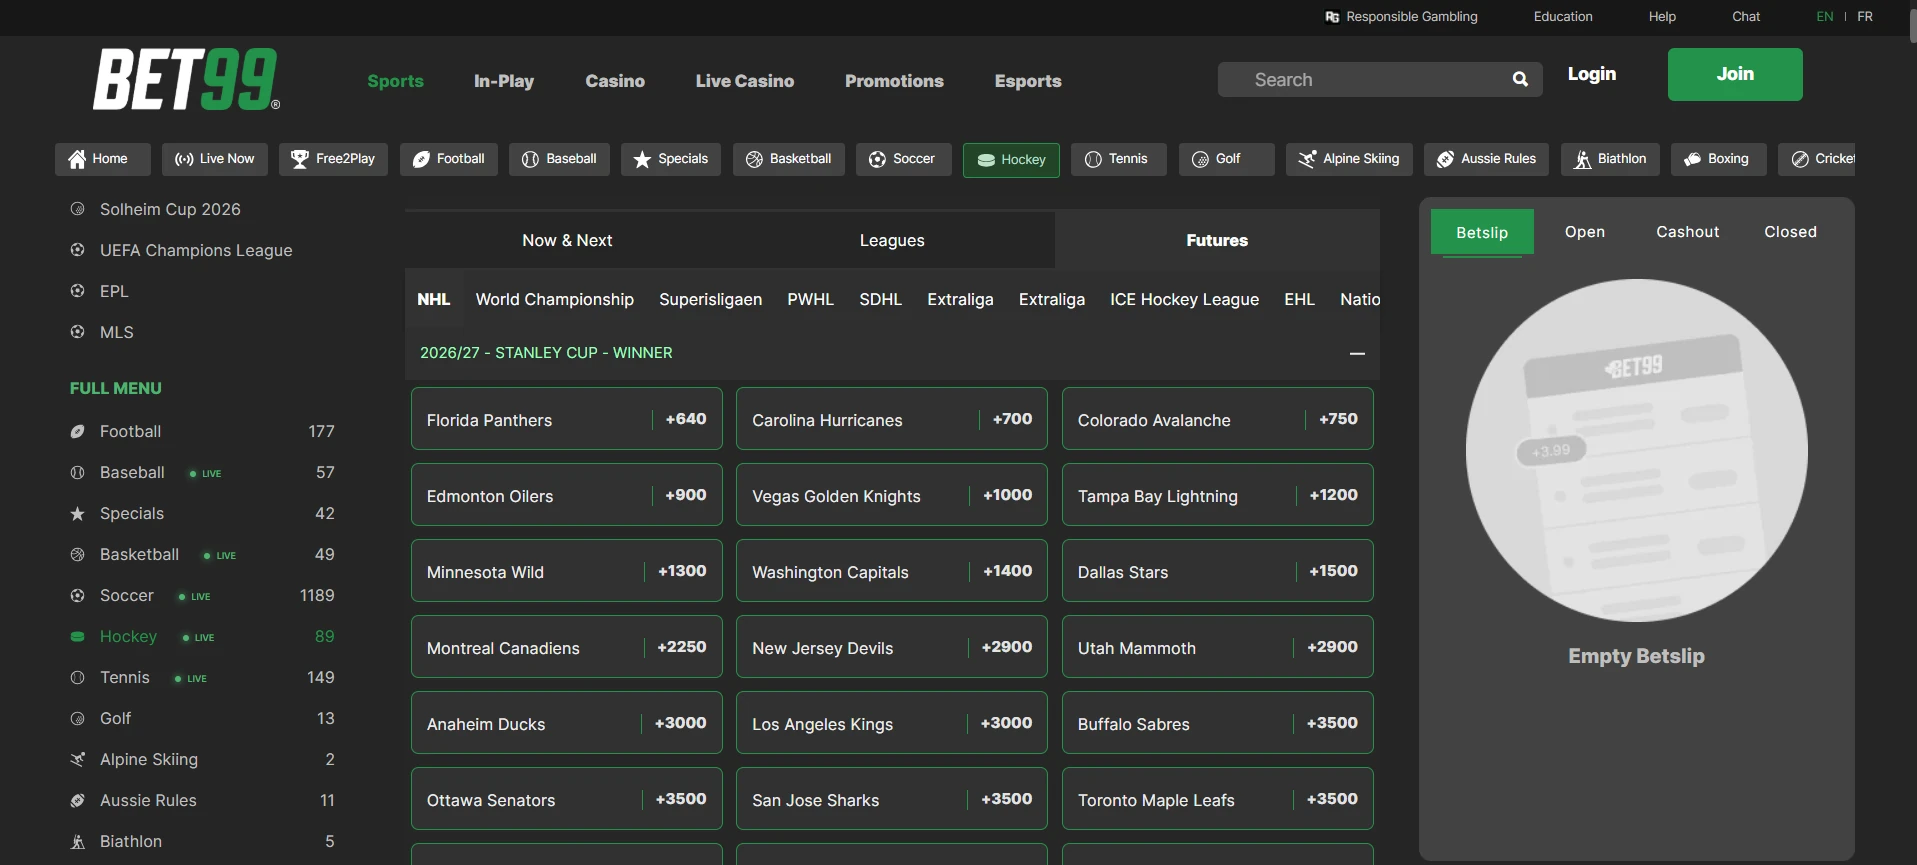Switch language to FR
Viewport: 1917px width, 865px height.
(1865, 17)
